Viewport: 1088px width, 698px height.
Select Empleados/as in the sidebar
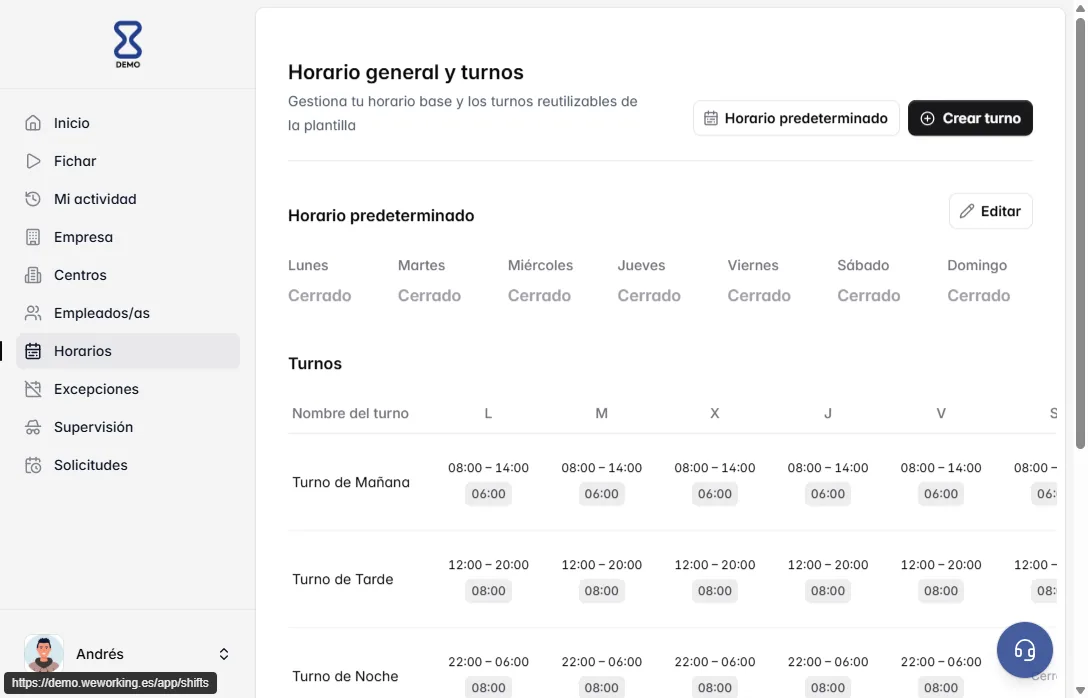(x=128, y=313)
